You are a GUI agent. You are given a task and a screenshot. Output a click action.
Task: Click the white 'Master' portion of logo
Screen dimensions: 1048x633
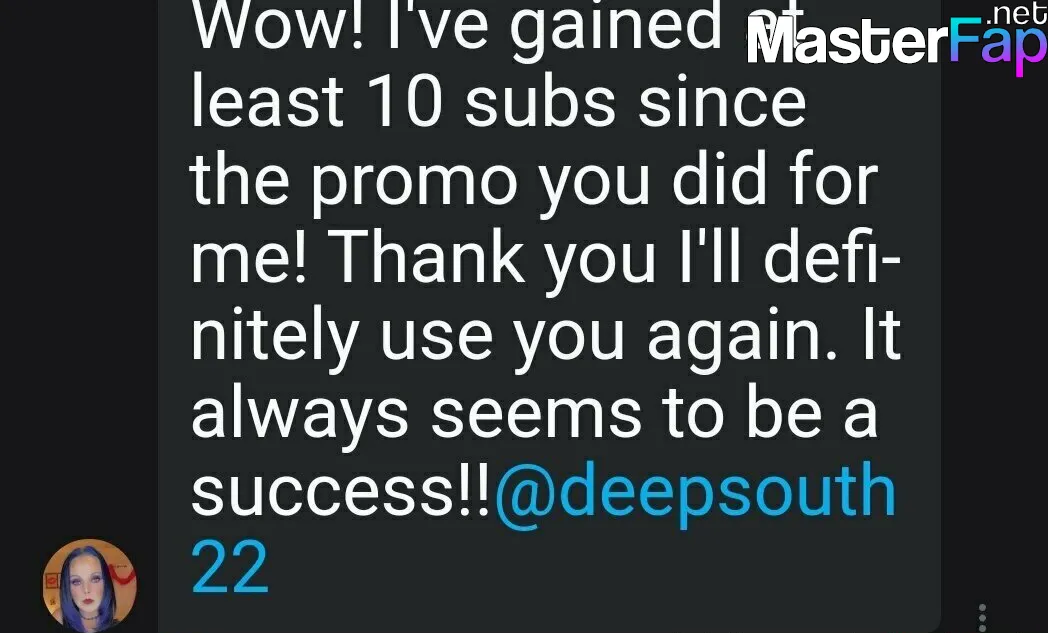pyautogui.click(x=847, y=41)
